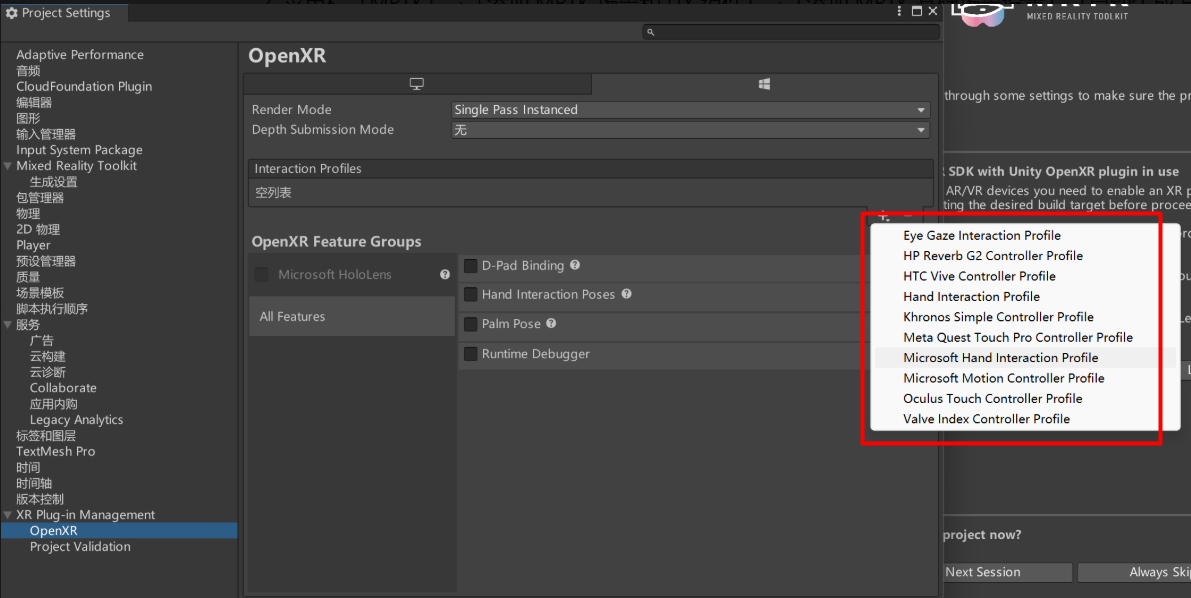This screenshot has height=598, width=1191.
Task: Select the All Features group
Action: click(352, 317)
